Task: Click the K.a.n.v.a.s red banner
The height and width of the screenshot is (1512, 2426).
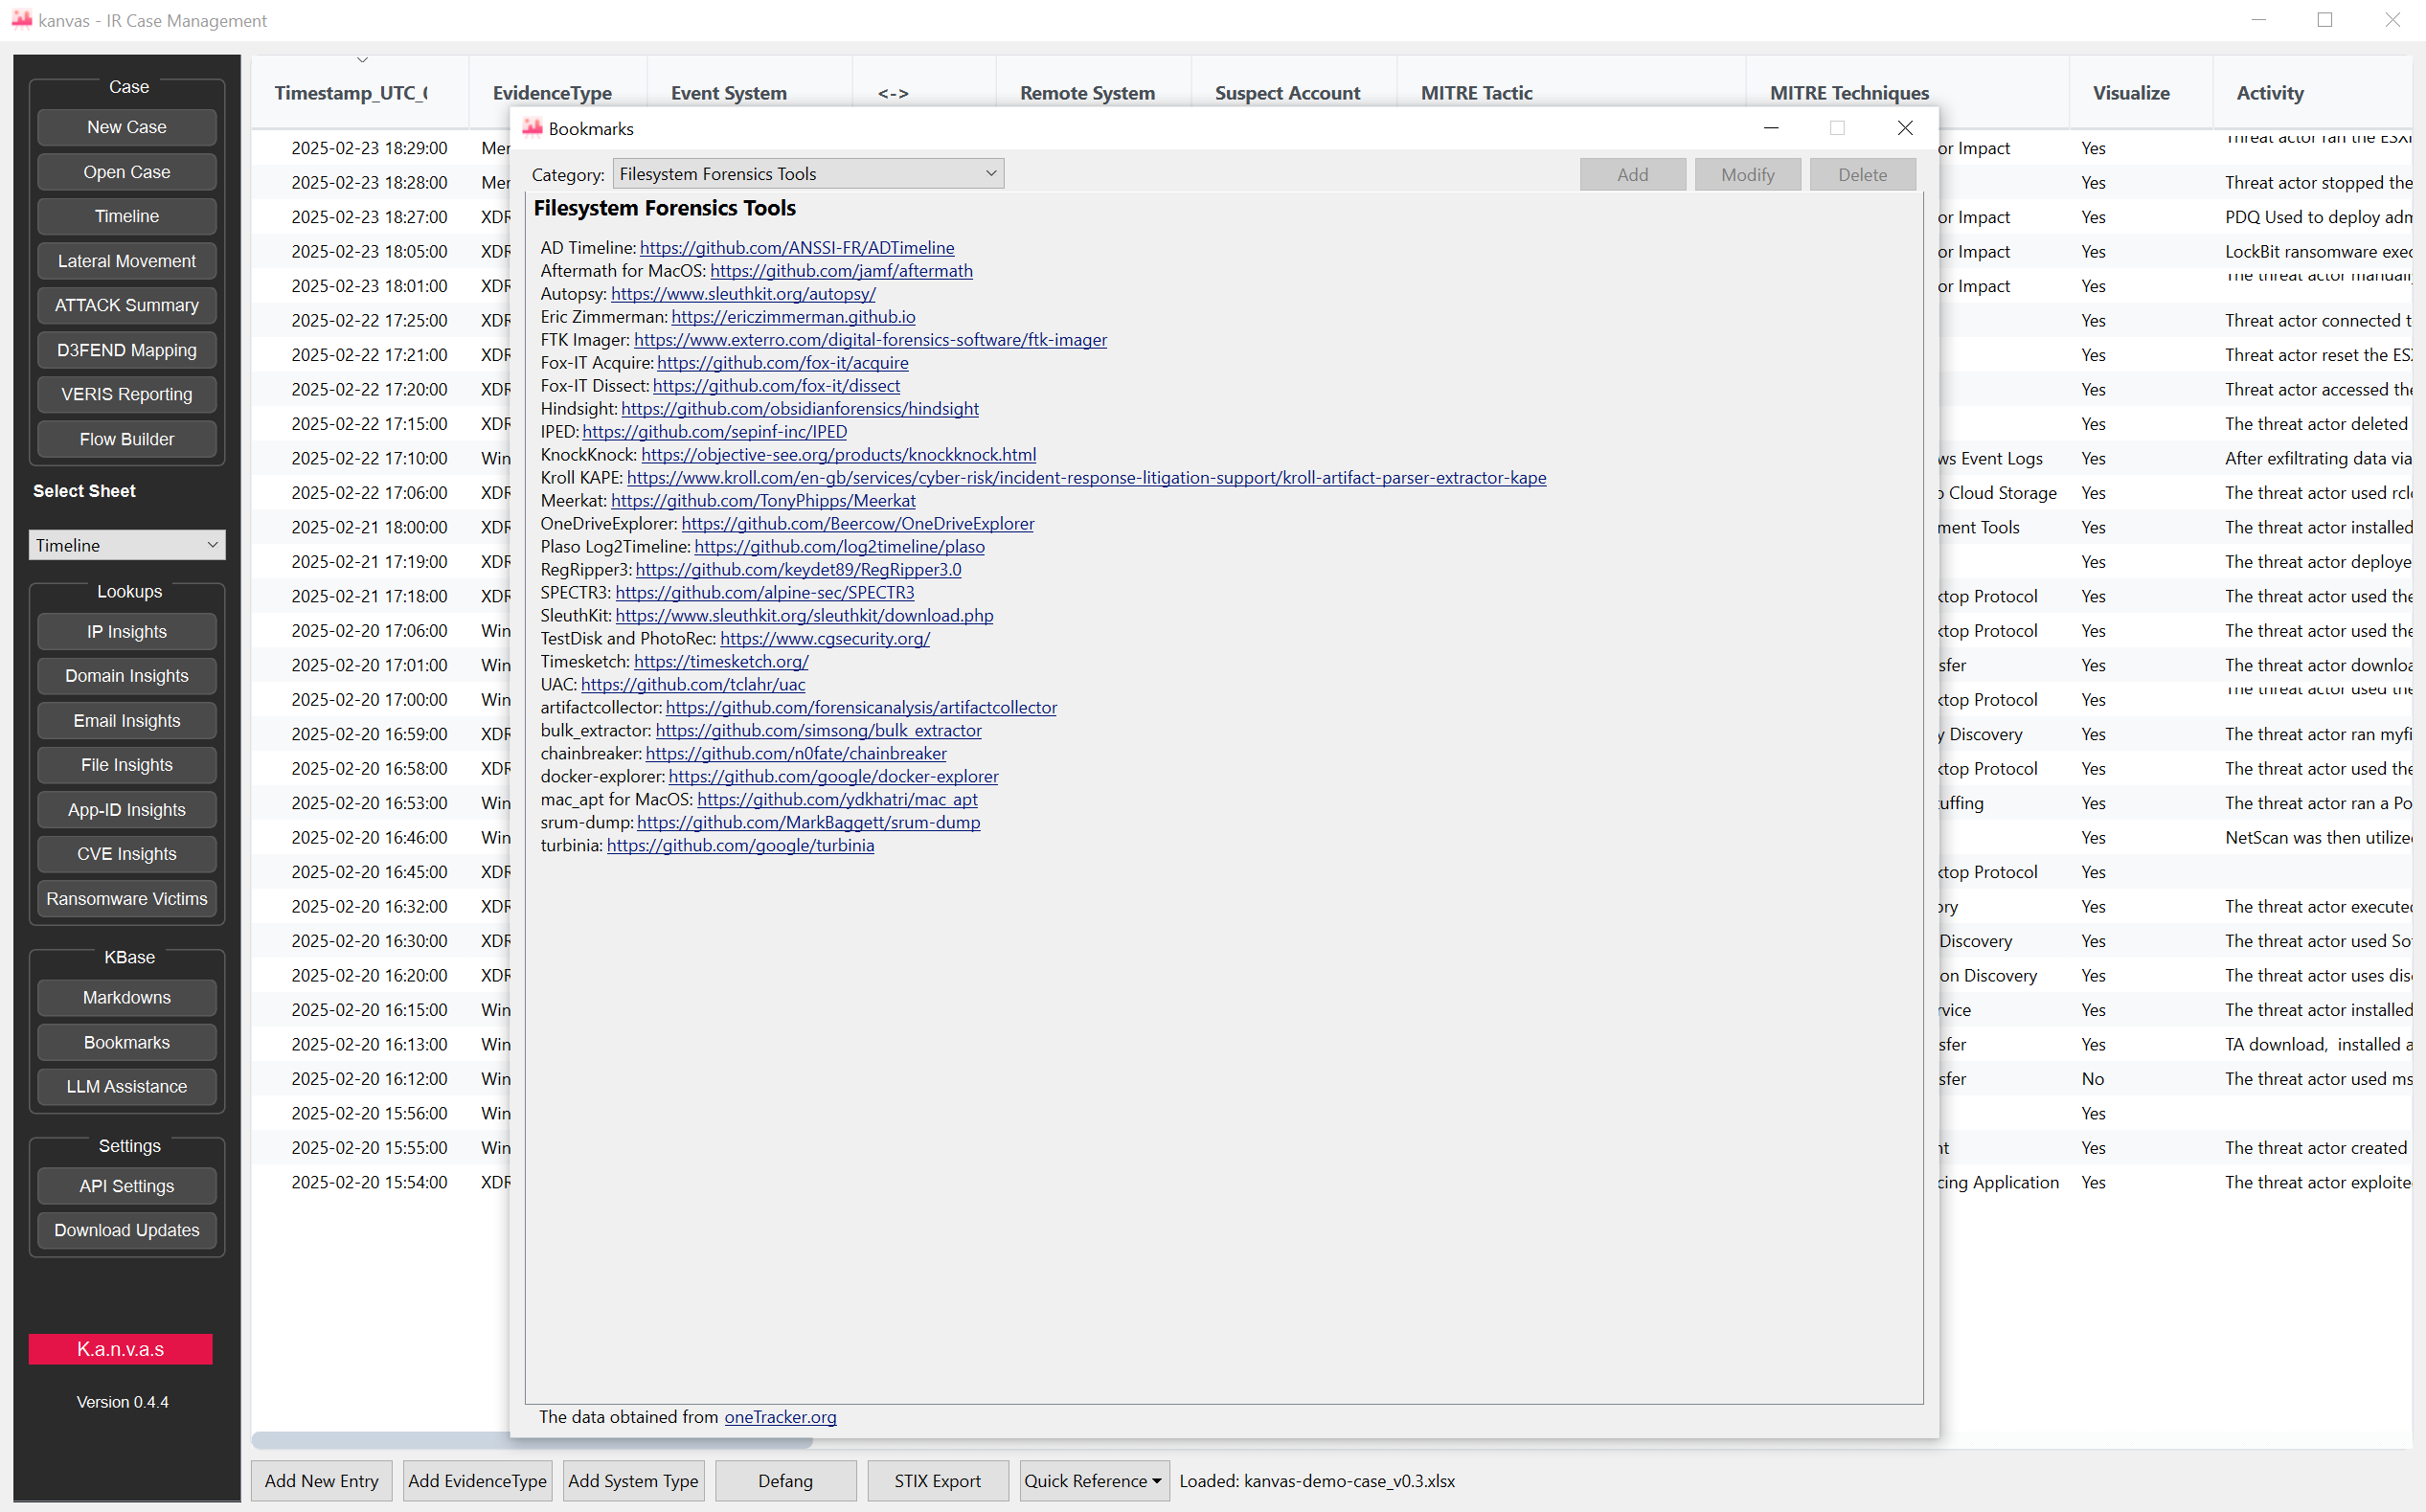Action: coord(121,1349)
